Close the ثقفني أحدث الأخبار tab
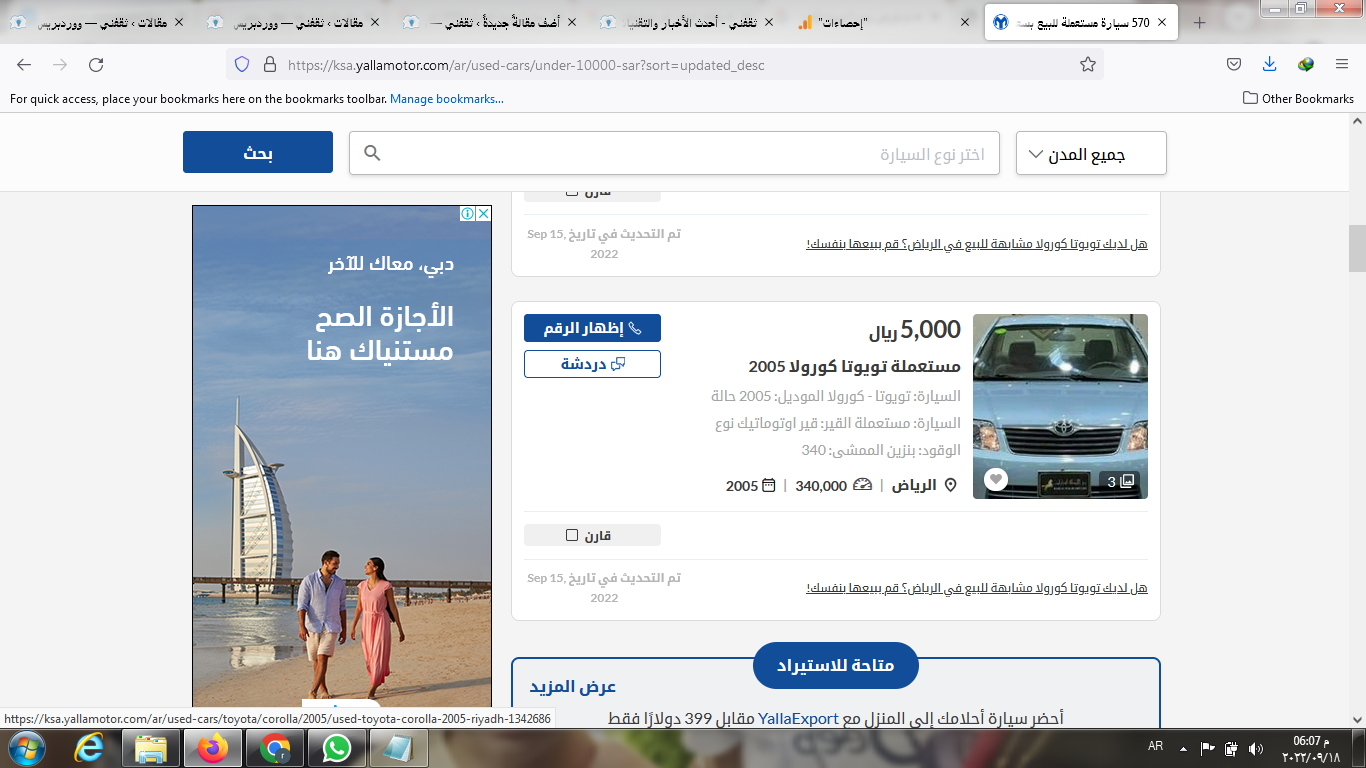The height and width of the screenshot is (768, 1366). pos(768,22)
